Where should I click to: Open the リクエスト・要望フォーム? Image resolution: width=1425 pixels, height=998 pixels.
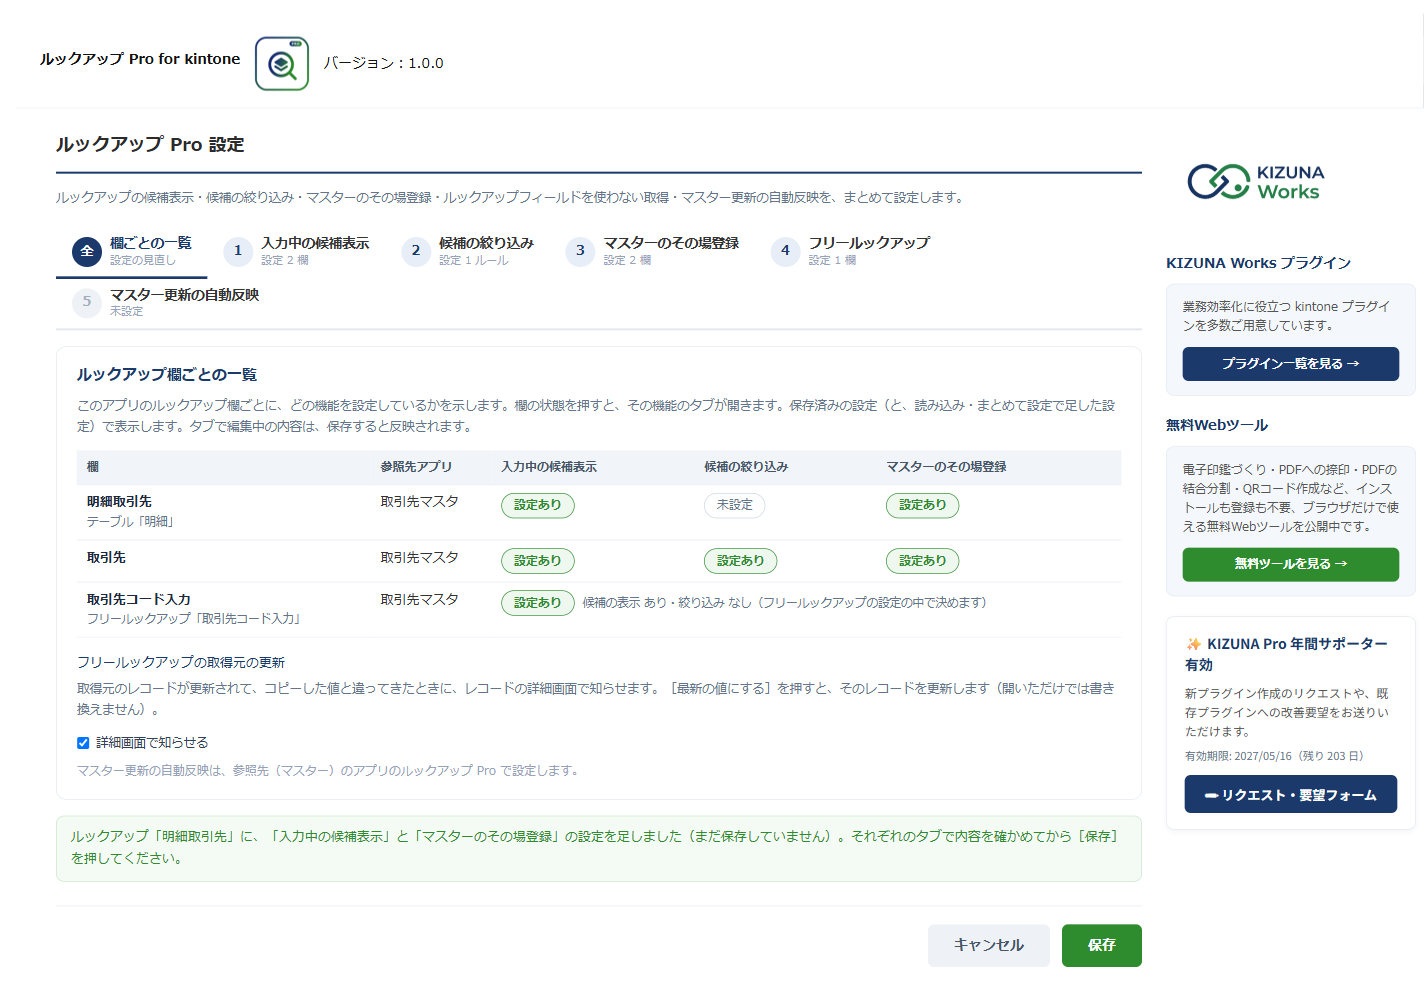[1291, 795]
